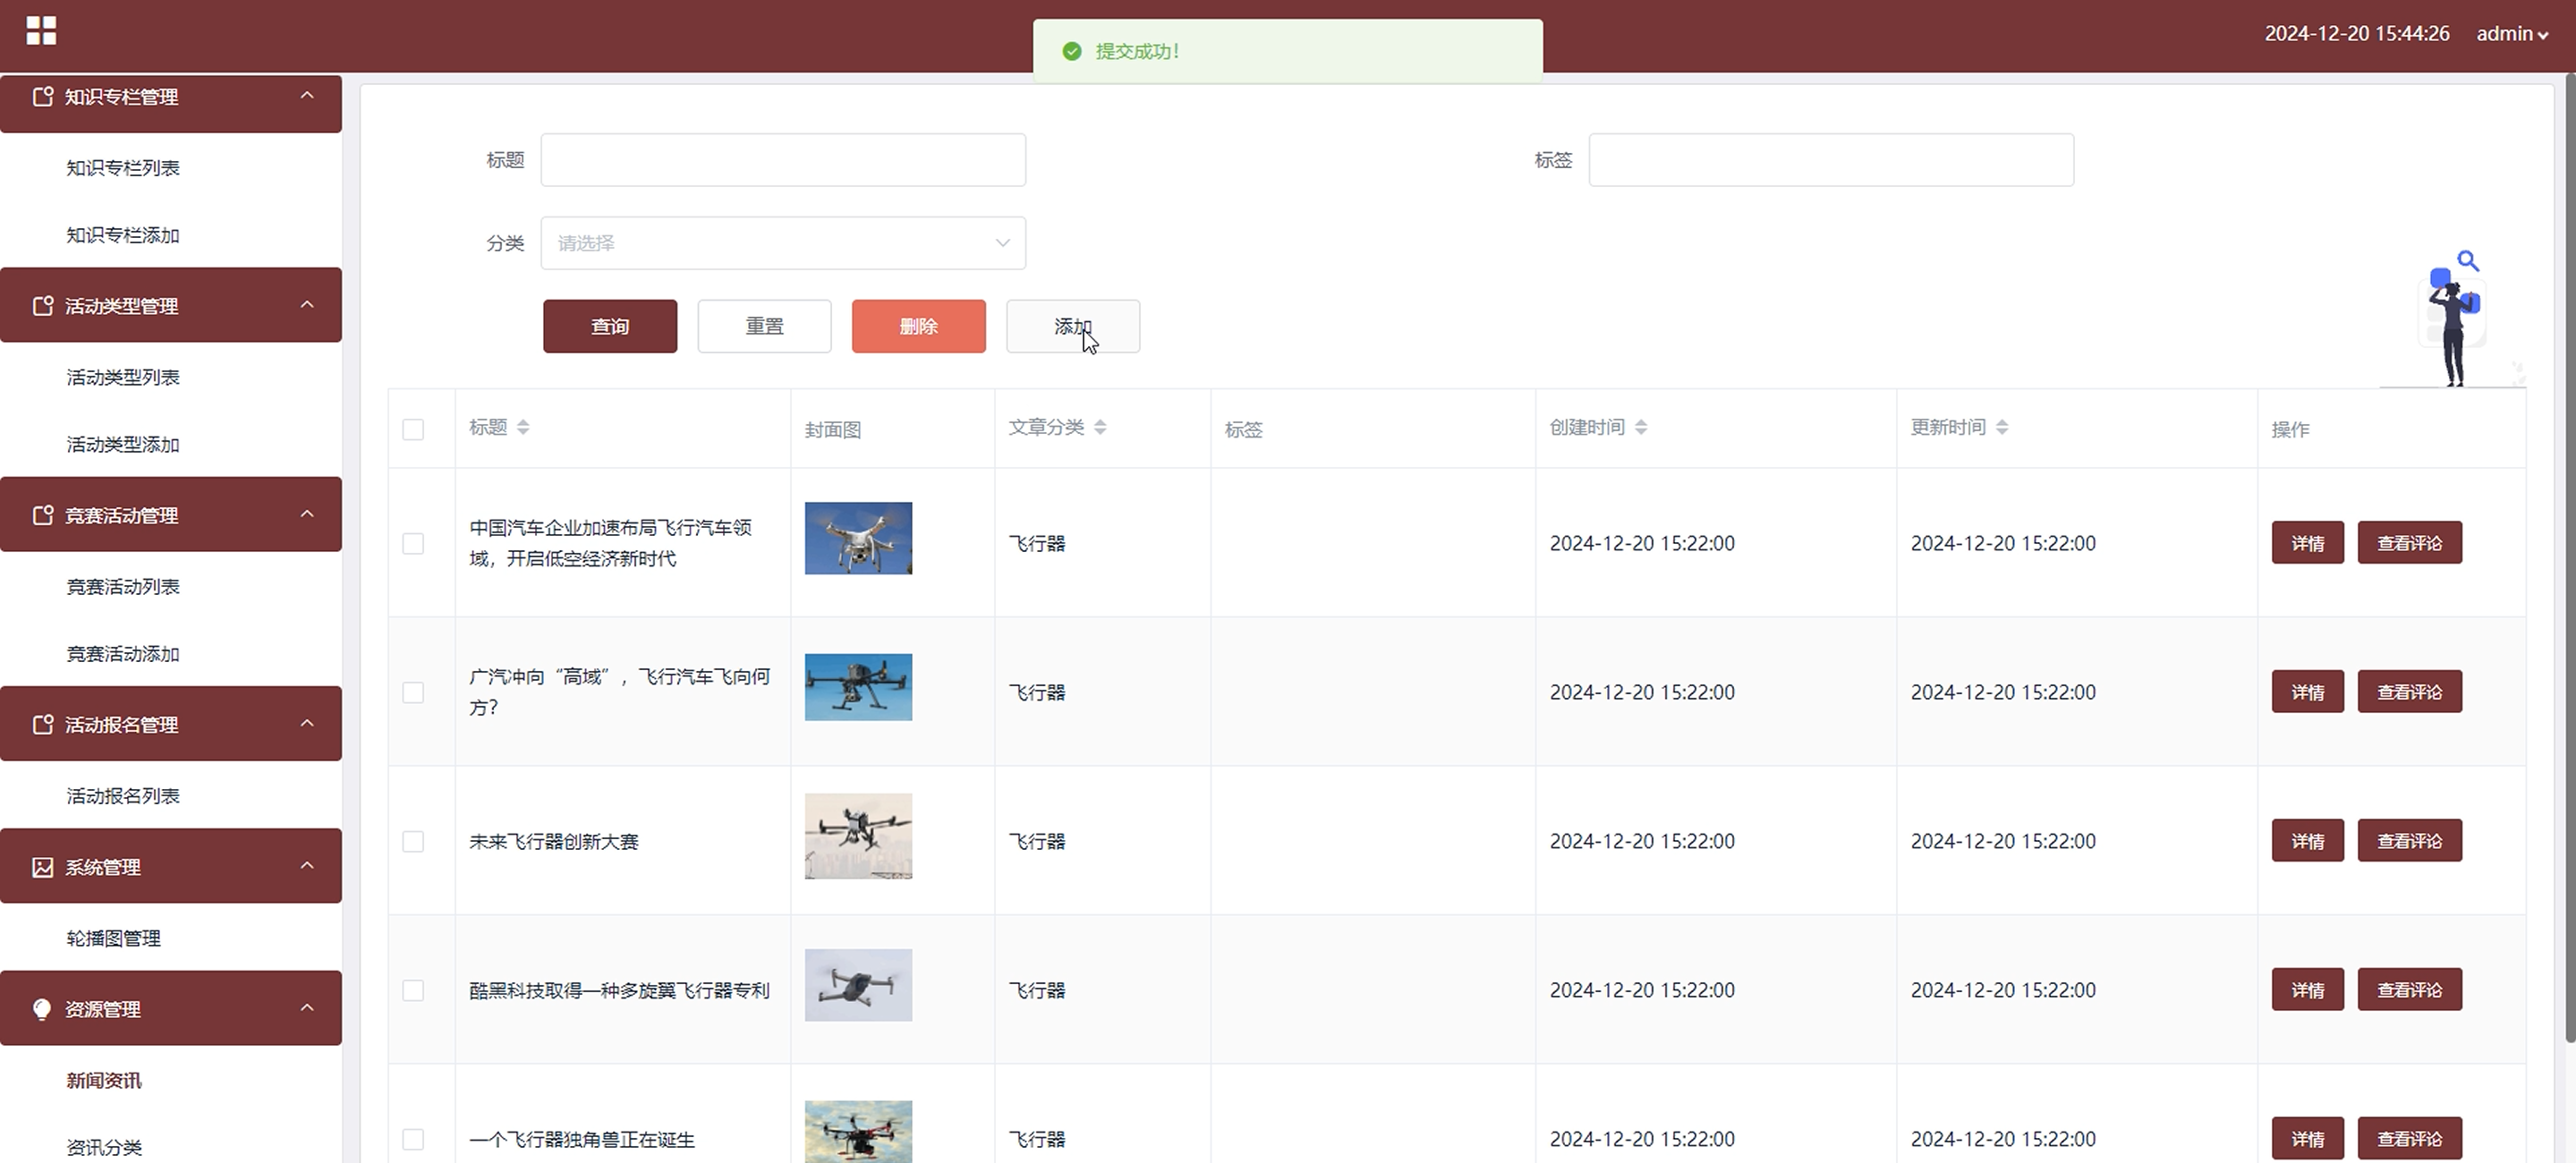
Task: Collapse the 活动类型管理 section chevron
Action: (x=307, y=305)
